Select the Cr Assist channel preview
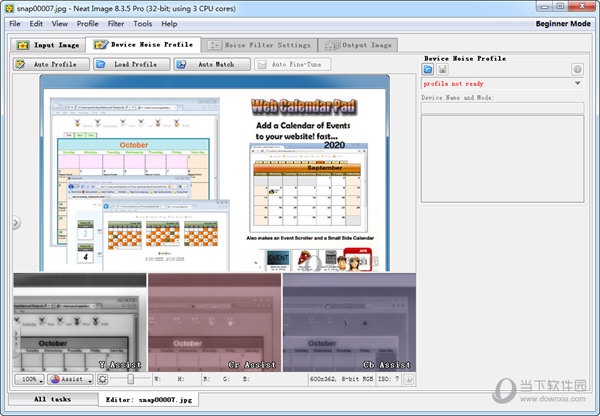The height and width of the screenshot is (416, 600). coord(214,322)
